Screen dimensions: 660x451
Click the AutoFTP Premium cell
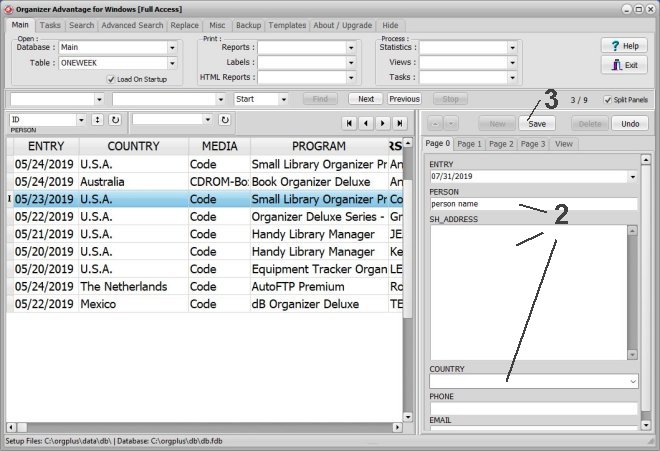click(x=319, y=286)
